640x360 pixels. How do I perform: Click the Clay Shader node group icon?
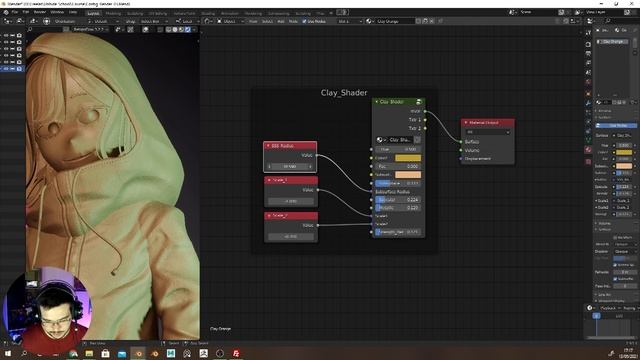pyautogui.click(x=419, y=102)
